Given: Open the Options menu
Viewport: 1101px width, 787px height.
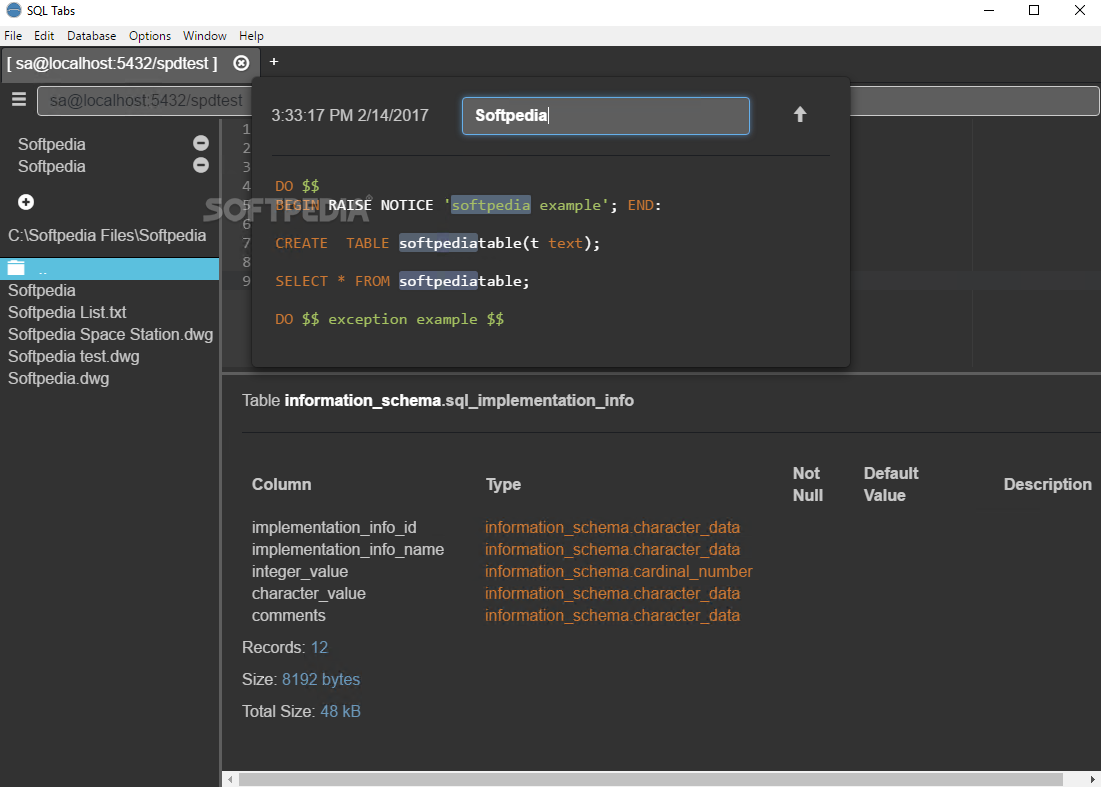Looking at the screenshot, I should coord(150,36).
